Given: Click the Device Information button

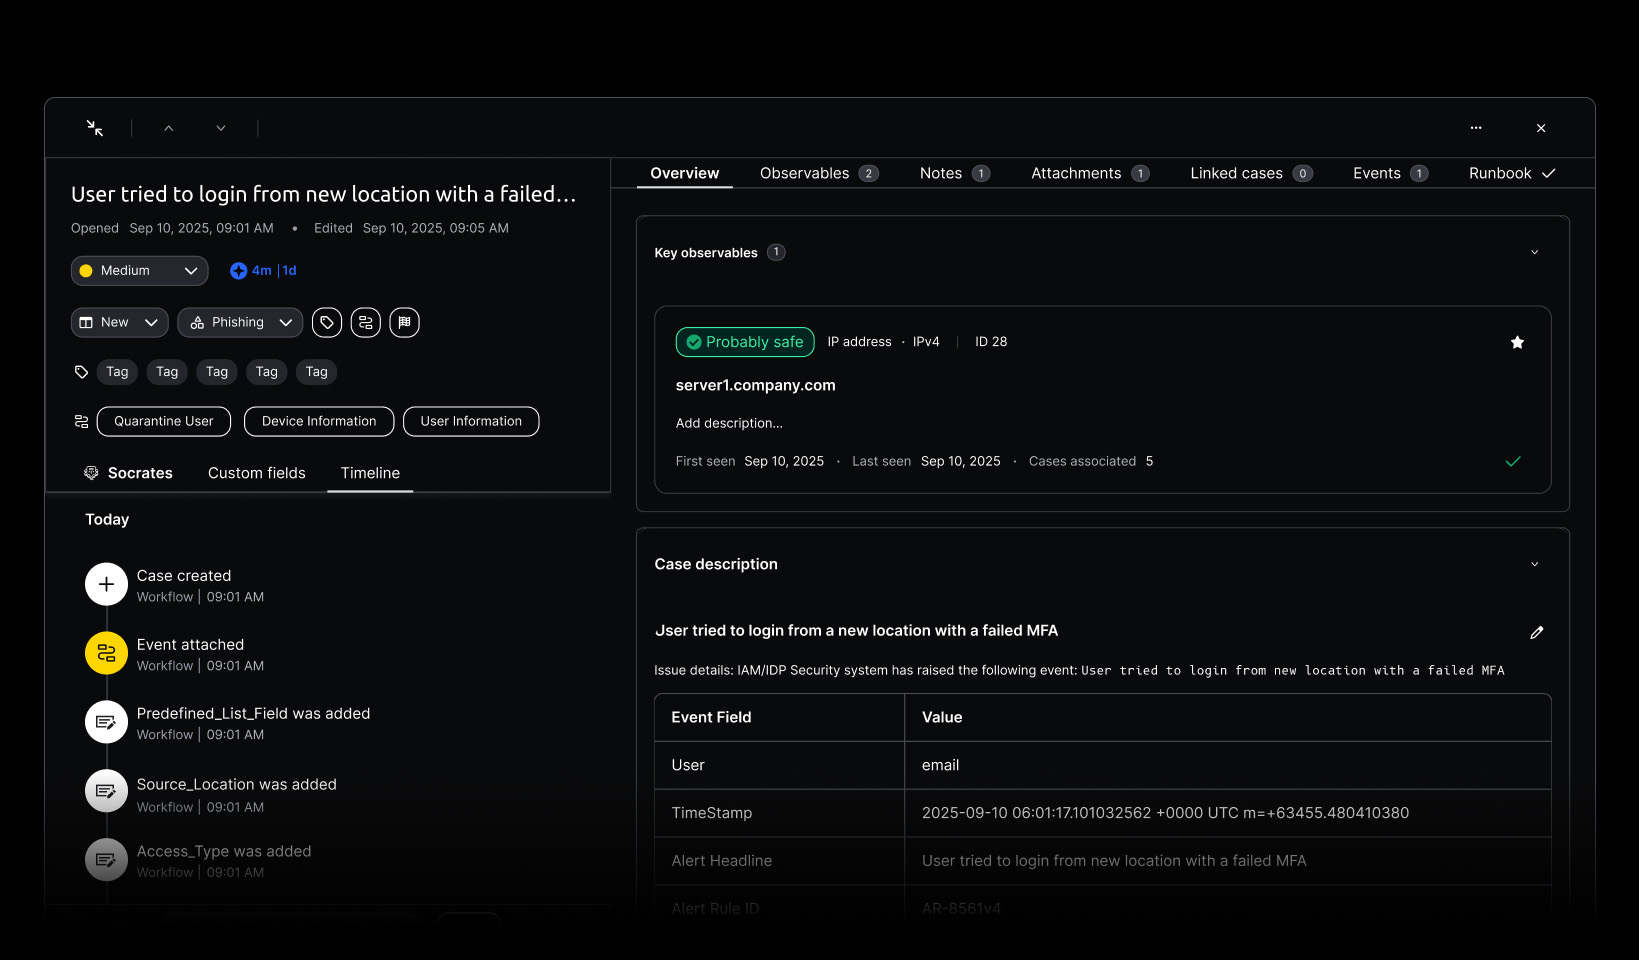Looking at the screenshot, I should [x=319, y=421].
